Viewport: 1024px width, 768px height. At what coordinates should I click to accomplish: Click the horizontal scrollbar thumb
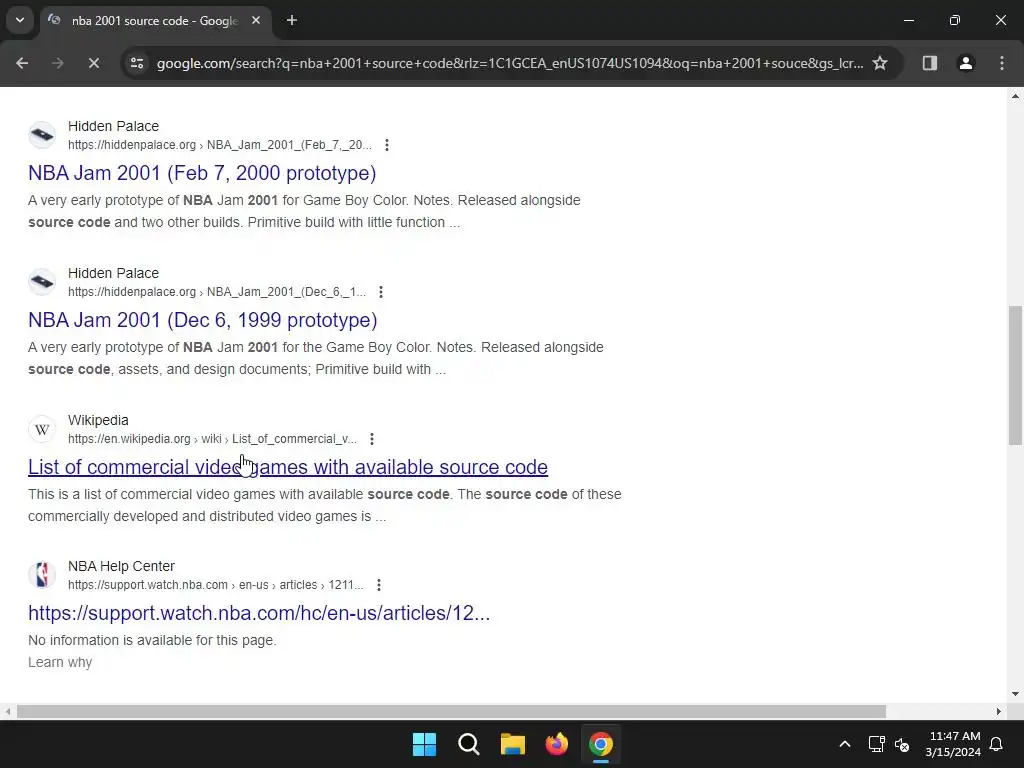tap(451, 711)
